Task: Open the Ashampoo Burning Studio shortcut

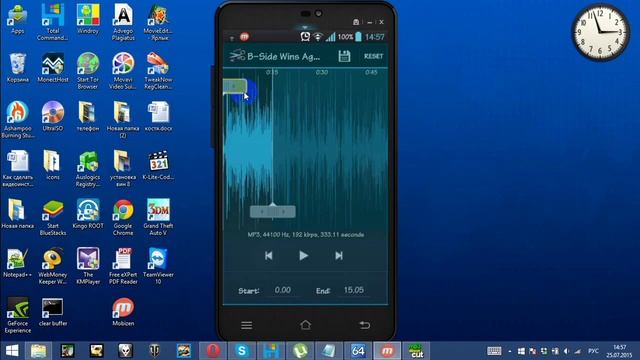Action: click(x=18, y=120)
